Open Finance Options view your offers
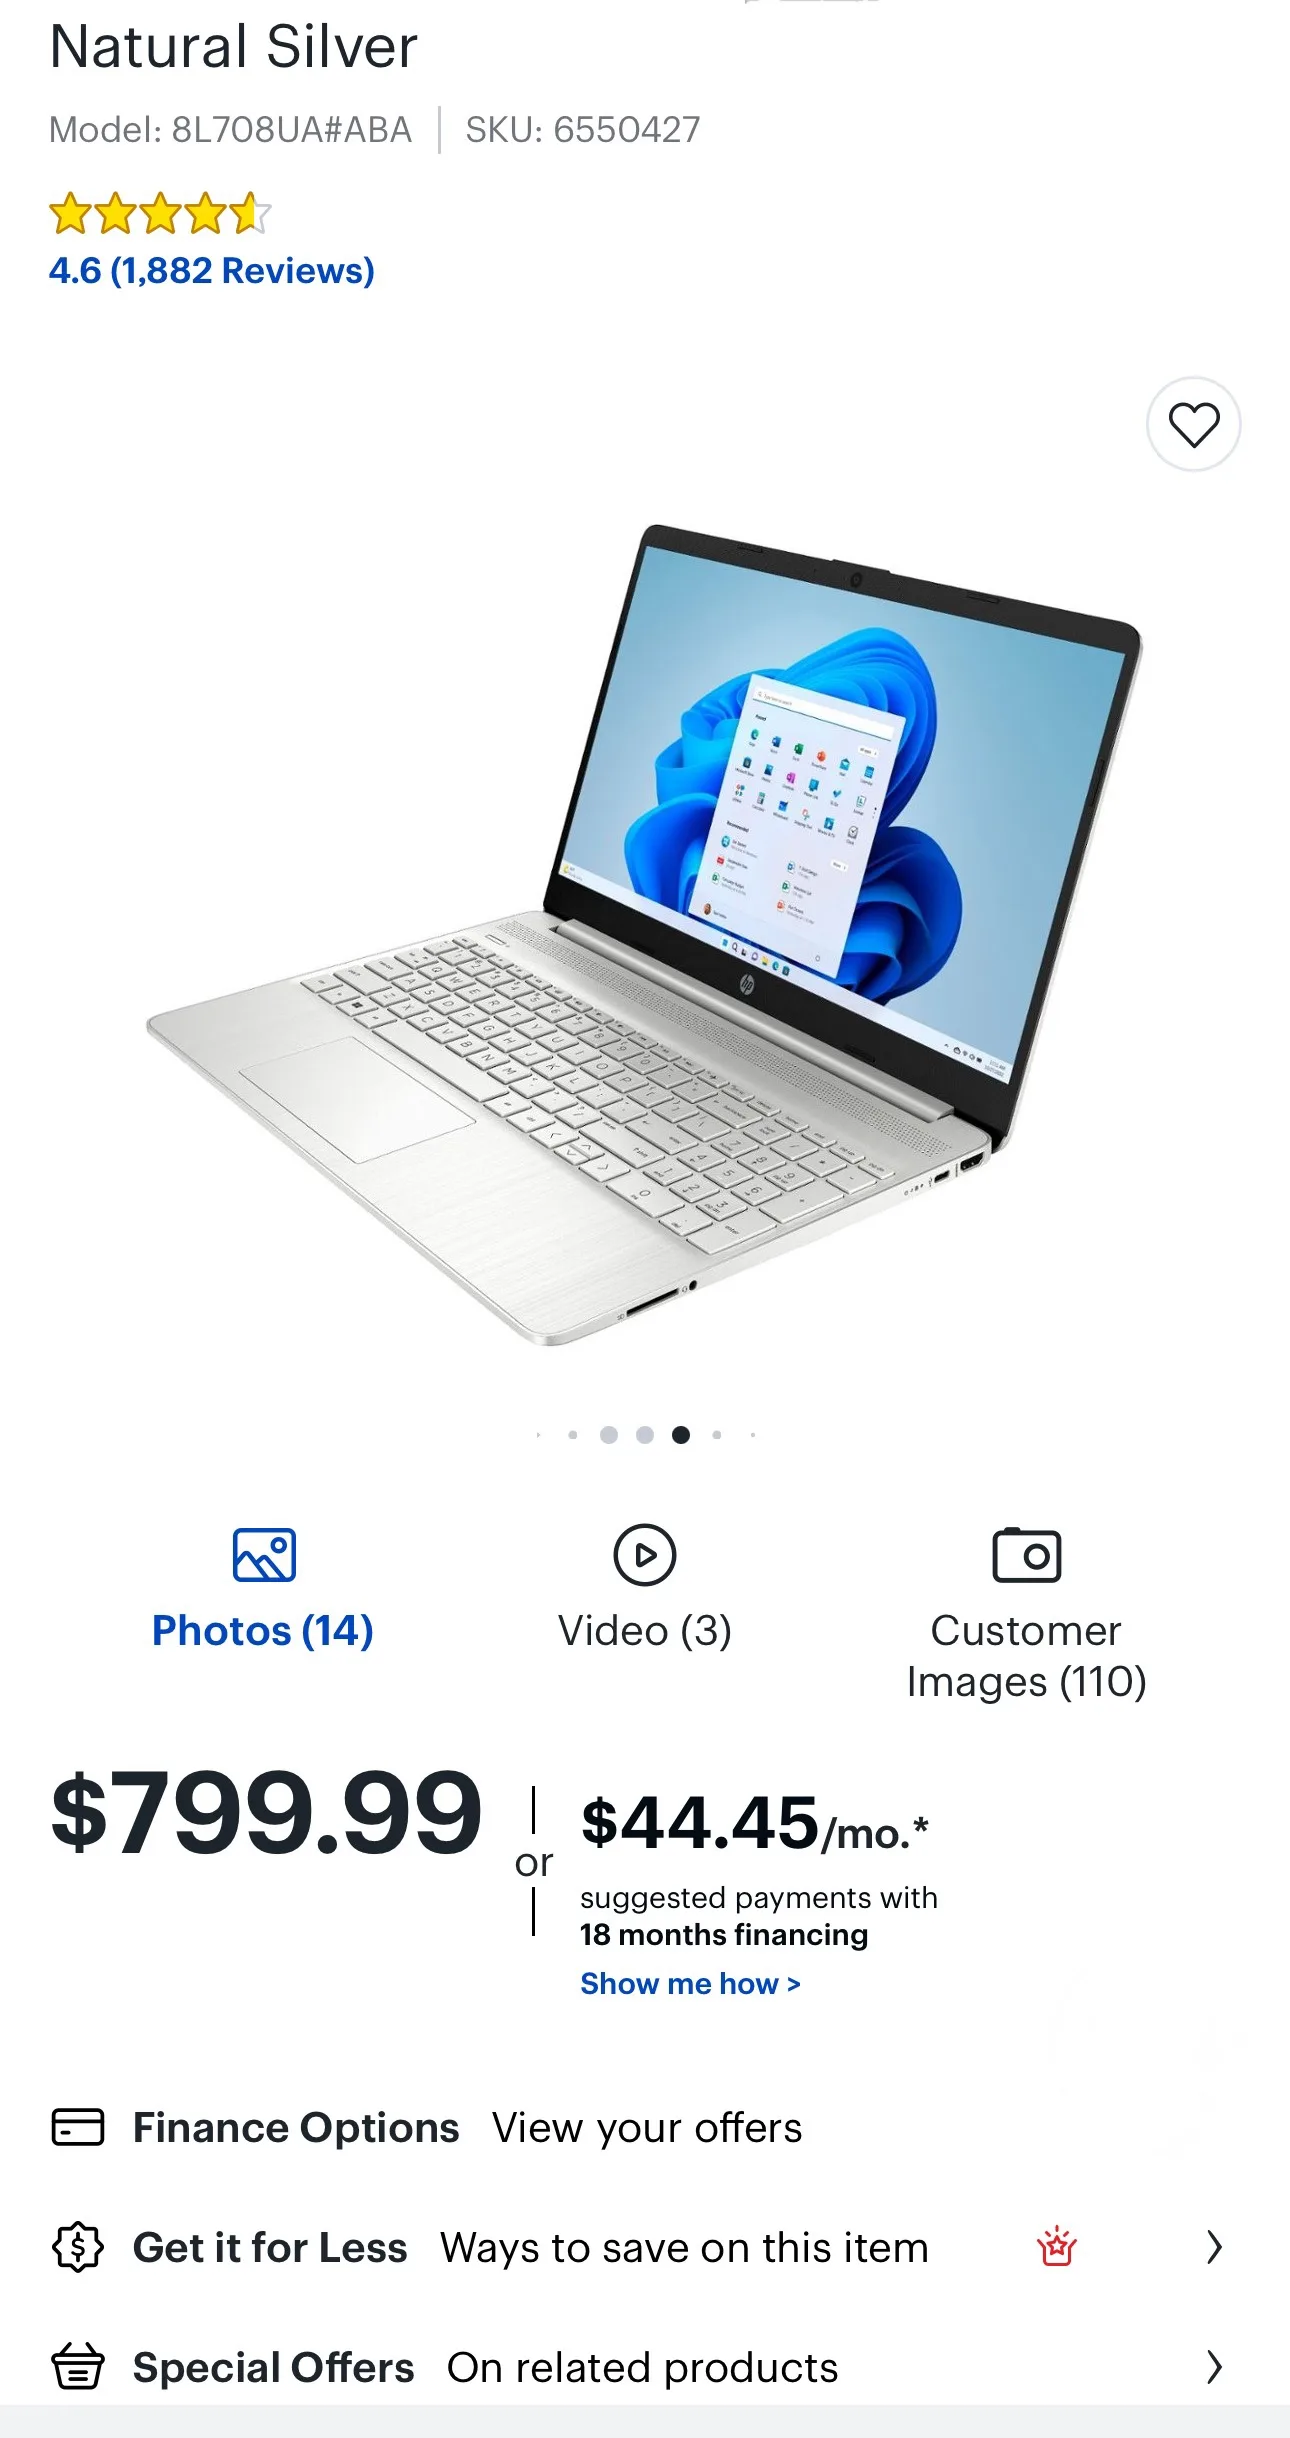The image size is (1290, 2438). point(647,2128)
